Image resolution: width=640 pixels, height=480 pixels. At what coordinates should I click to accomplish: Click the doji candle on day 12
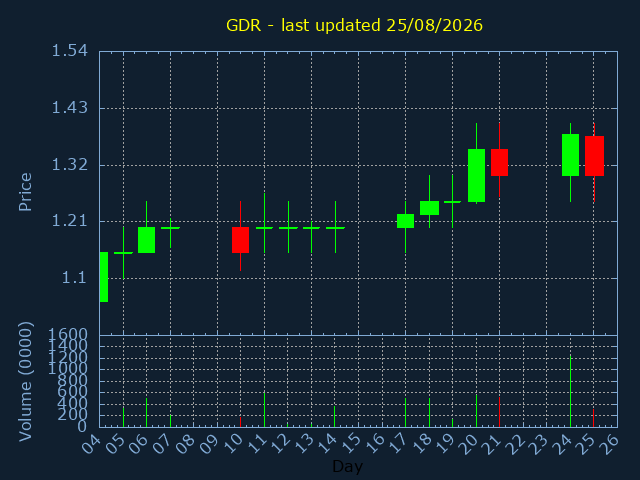pos(288,228)
